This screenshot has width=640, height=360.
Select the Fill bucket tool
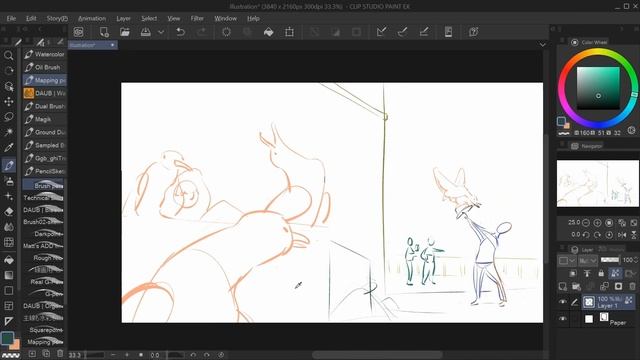click(8, 260)
